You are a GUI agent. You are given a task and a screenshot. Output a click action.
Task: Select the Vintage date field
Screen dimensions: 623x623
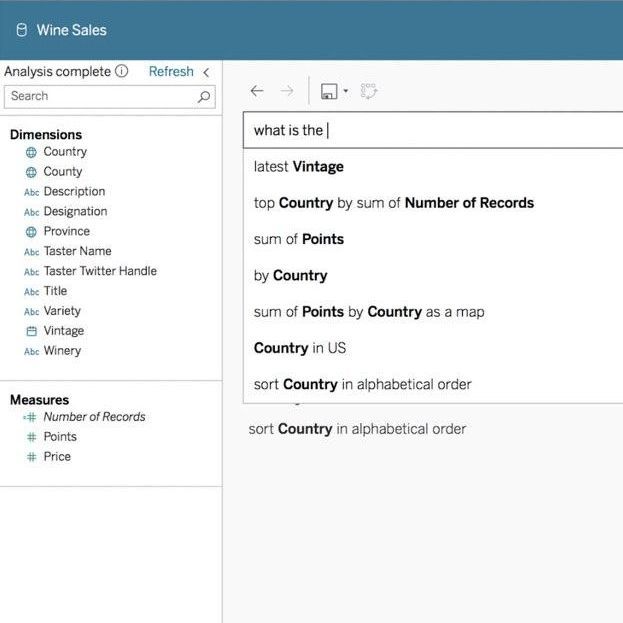[63, 331]
